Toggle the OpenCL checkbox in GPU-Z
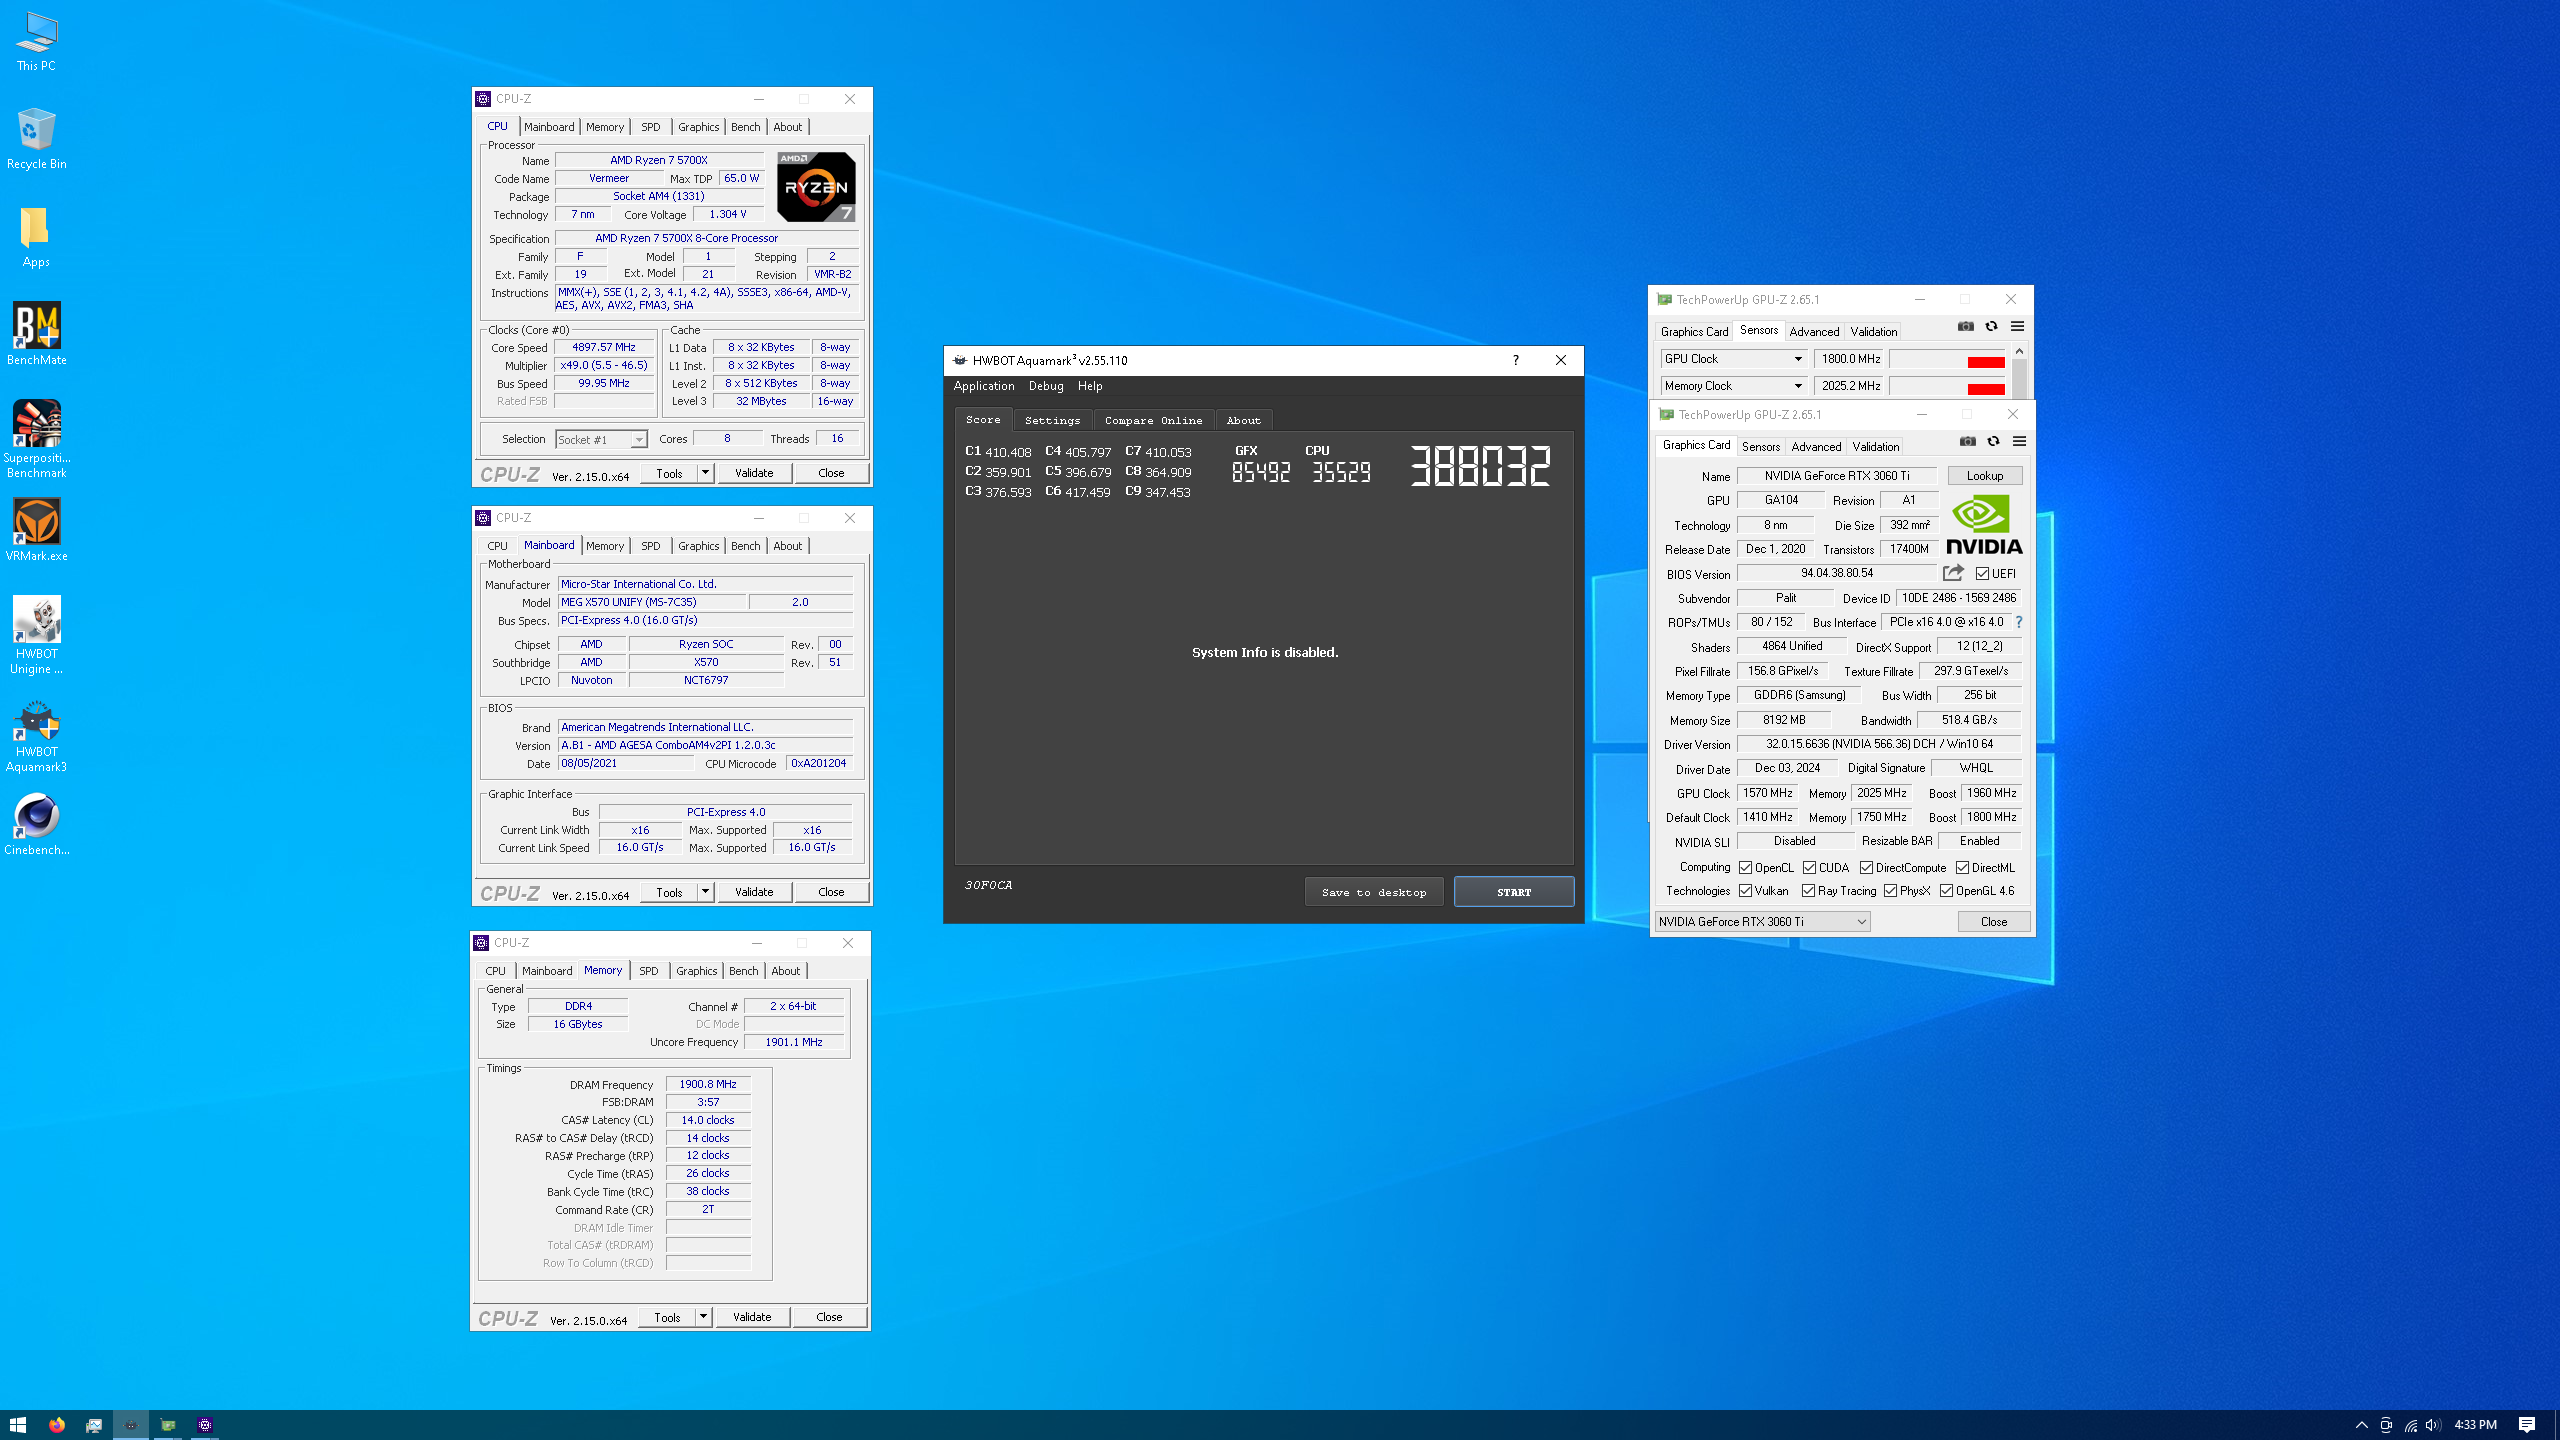The height and width of the screenshot is (1440, 2560). pyautogui.click(x=1745, y=868)
